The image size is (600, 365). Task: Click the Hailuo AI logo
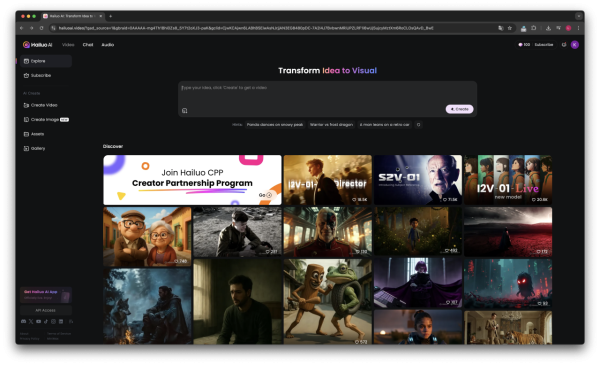pos(38,45)
